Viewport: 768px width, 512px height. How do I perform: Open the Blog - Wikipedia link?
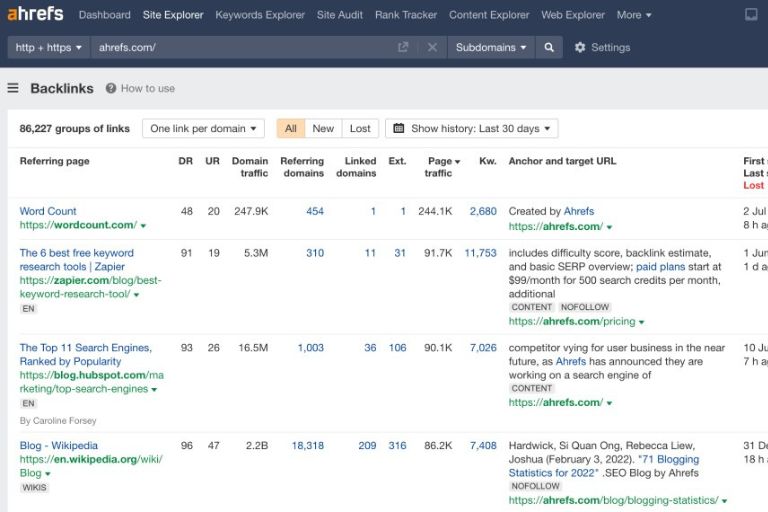pyautogui.click(x=59, y=445)
